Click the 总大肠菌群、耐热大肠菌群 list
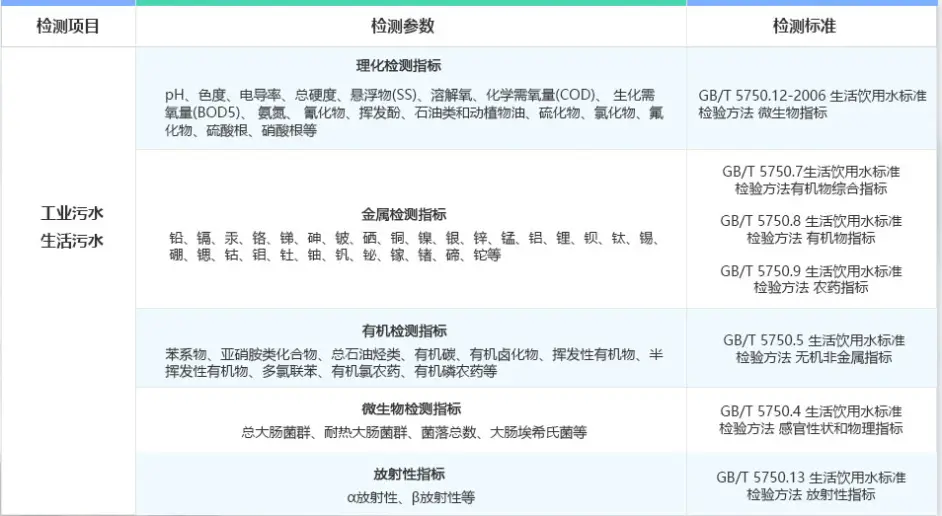942x516 pixels. click(x=414, y=432)
